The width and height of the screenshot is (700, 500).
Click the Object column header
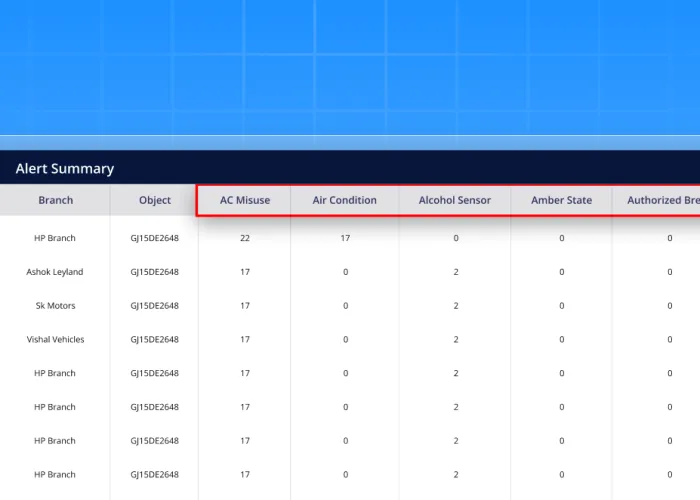pos(155,200)
